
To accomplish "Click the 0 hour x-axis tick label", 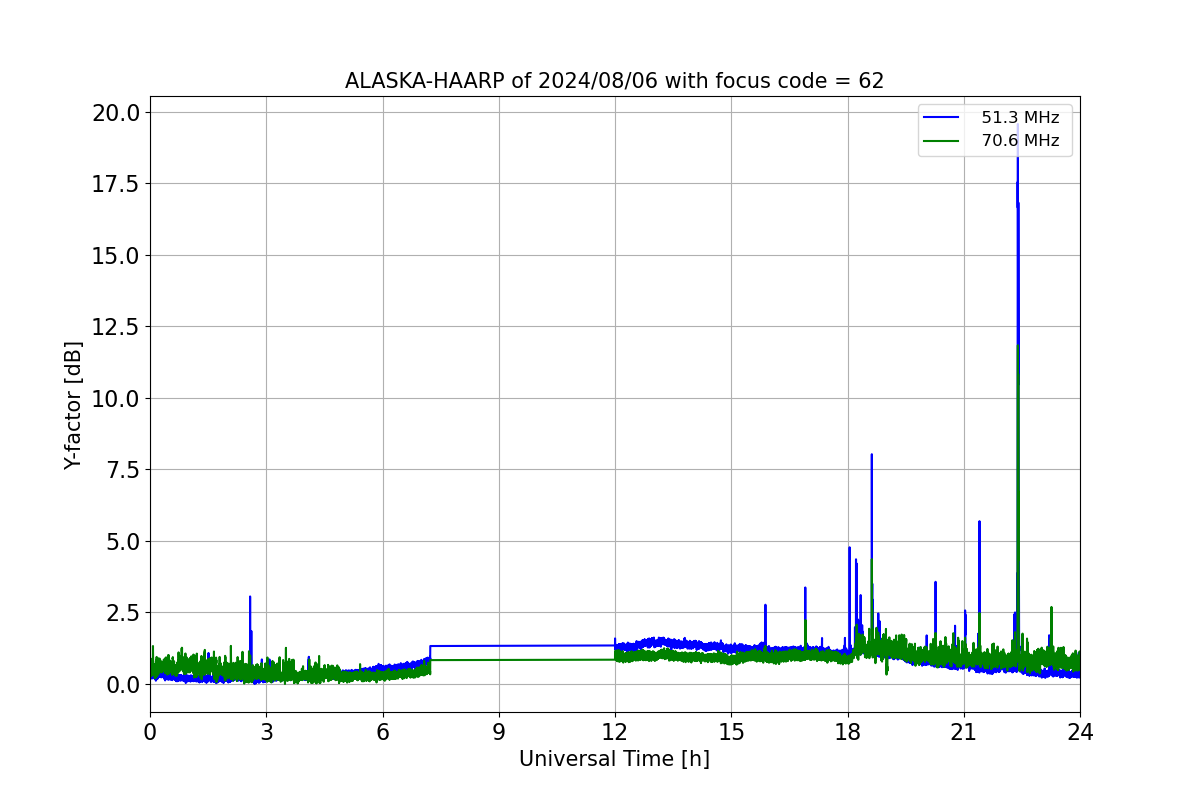I will tap(150, 732).
